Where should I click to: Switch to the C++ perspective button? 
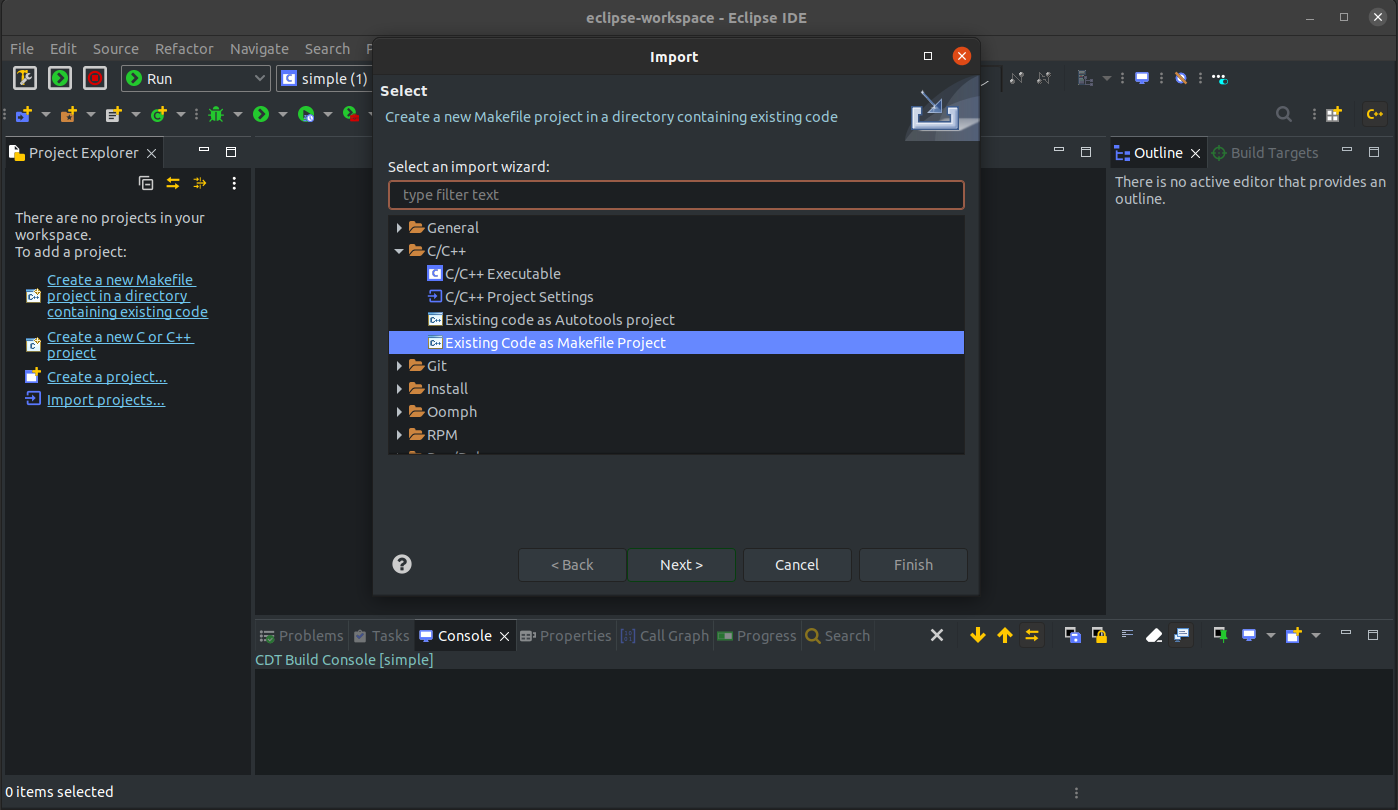[1375, 115]
